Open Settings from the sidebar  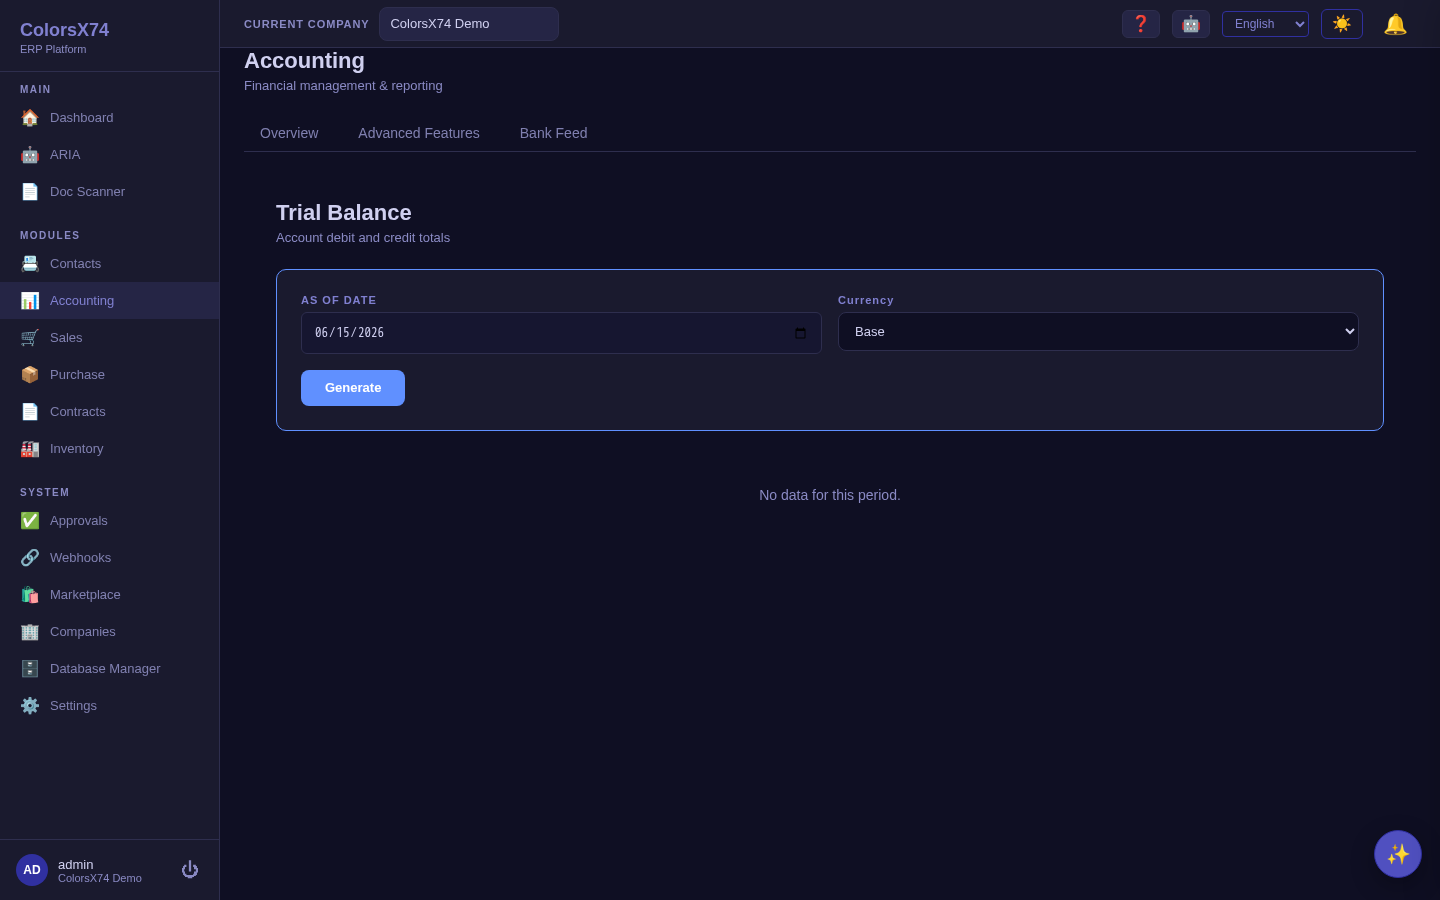(109, 706)
